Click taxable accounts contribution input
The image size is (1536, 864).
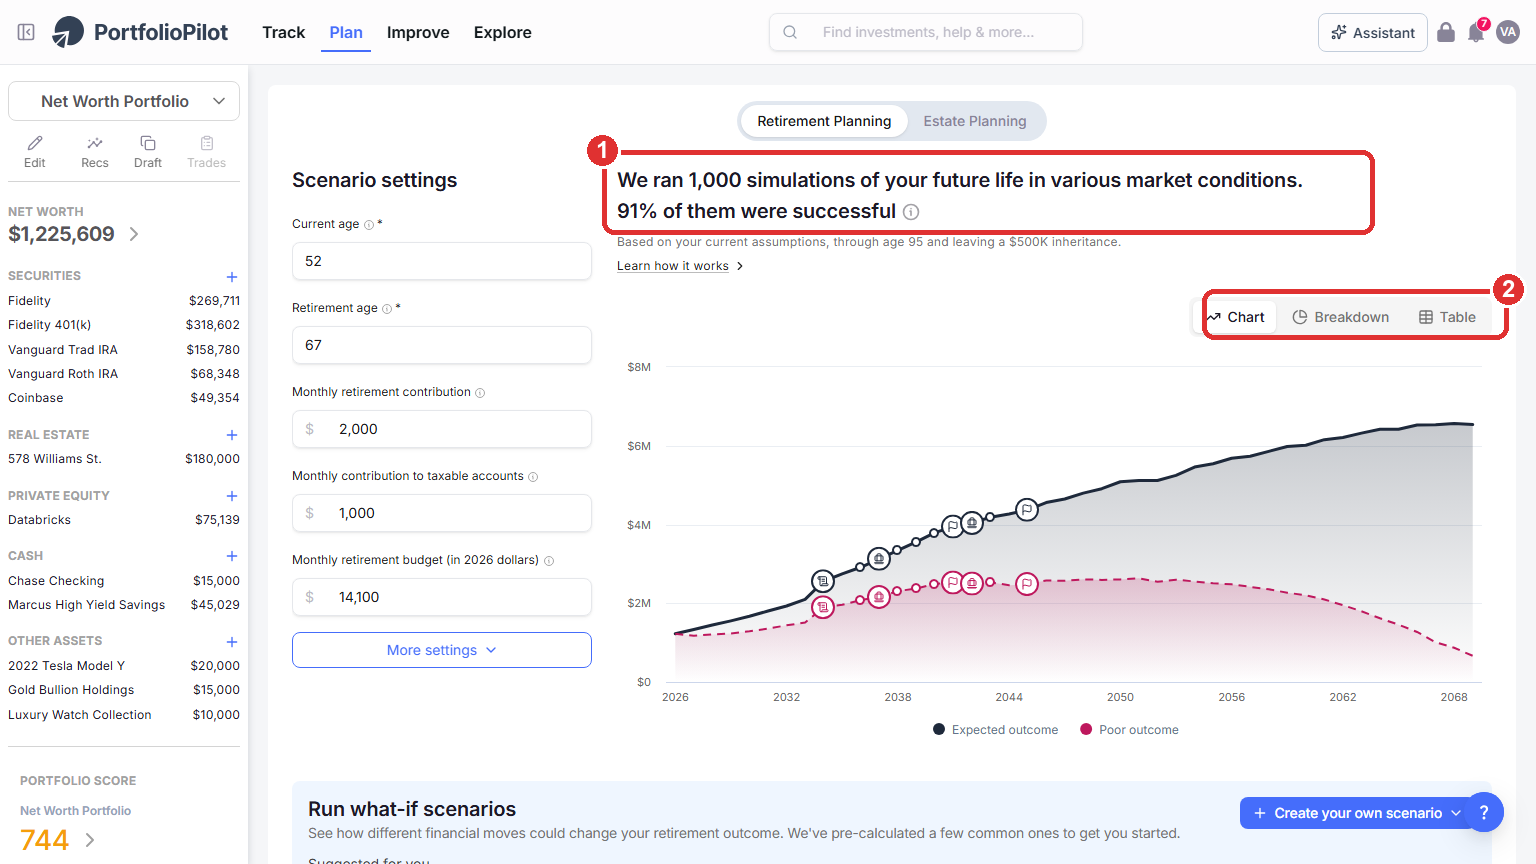tap(442, 513)
